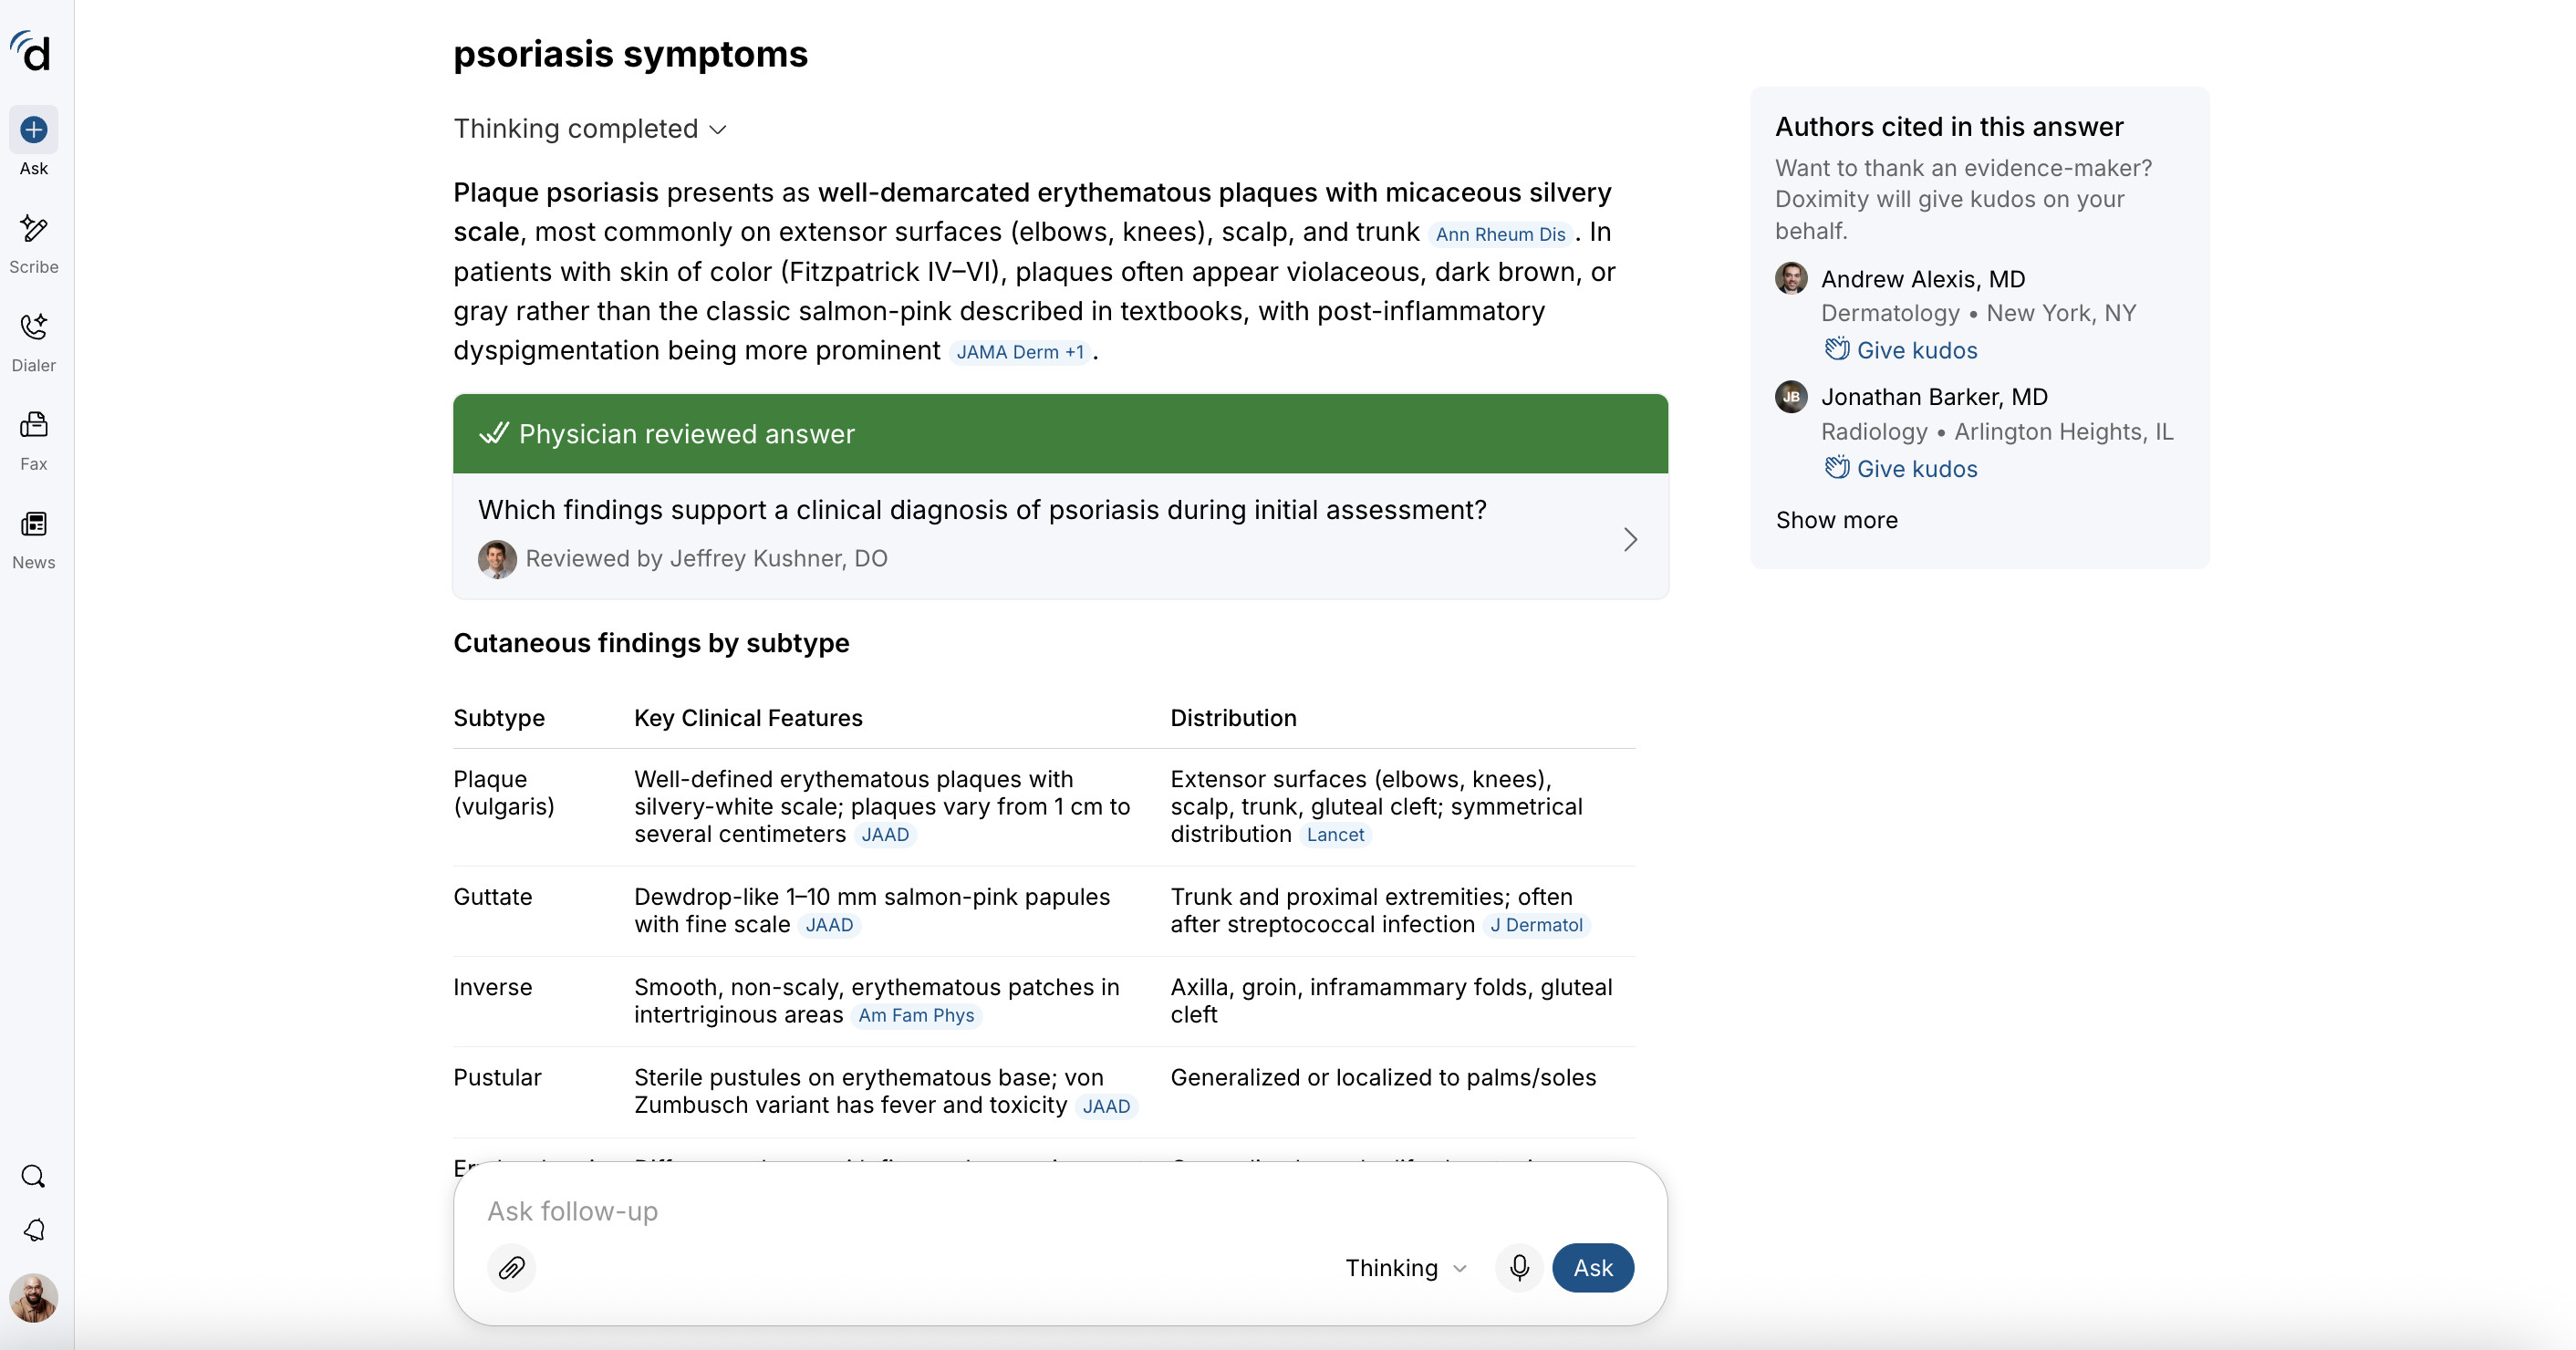Open the Thinking mode dropdown
Screen dimensions: 2576x1350
tap(1406, 1268)
